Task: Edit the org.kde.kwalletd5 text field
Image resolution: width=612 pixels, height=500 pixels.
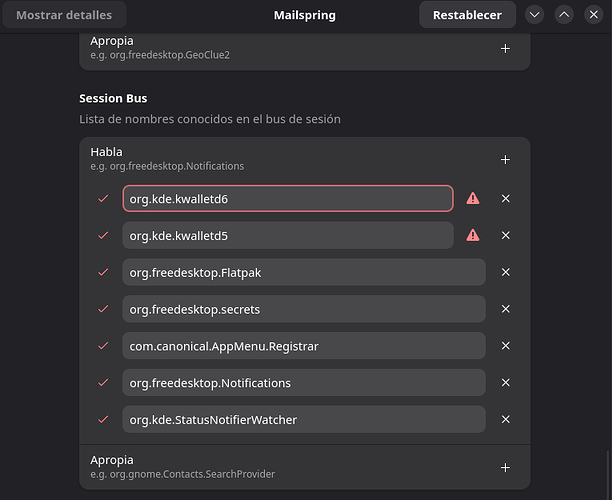Action: [287, 236]
